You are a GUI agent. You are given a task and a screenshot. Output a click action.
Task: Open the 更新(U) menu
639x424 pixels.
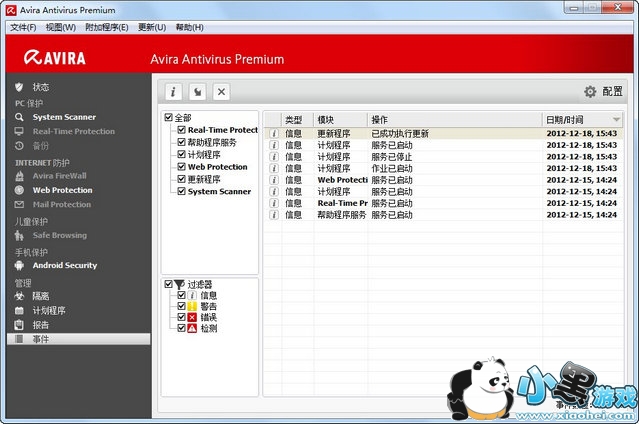pyautogui.click(x=152, y=27)
